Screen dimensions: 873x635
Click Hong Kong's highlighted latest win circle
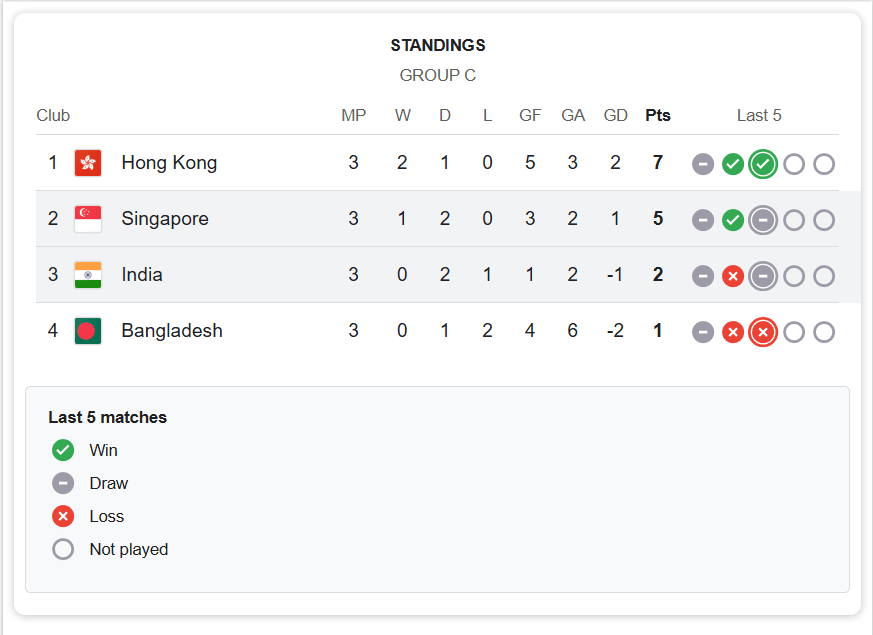tap(763, 164)
